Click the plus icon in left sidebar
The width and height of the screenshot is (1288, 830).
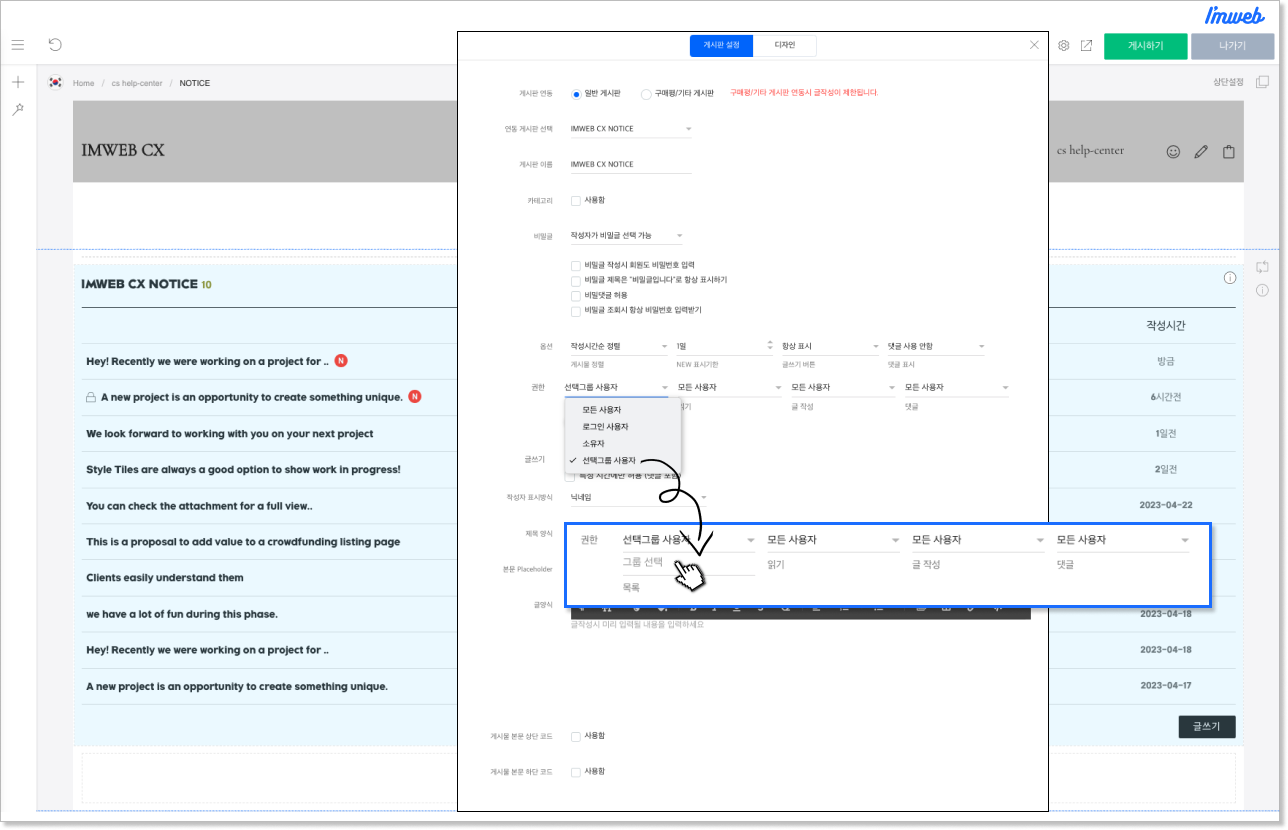pyautogui.click(x=18, y=82)
